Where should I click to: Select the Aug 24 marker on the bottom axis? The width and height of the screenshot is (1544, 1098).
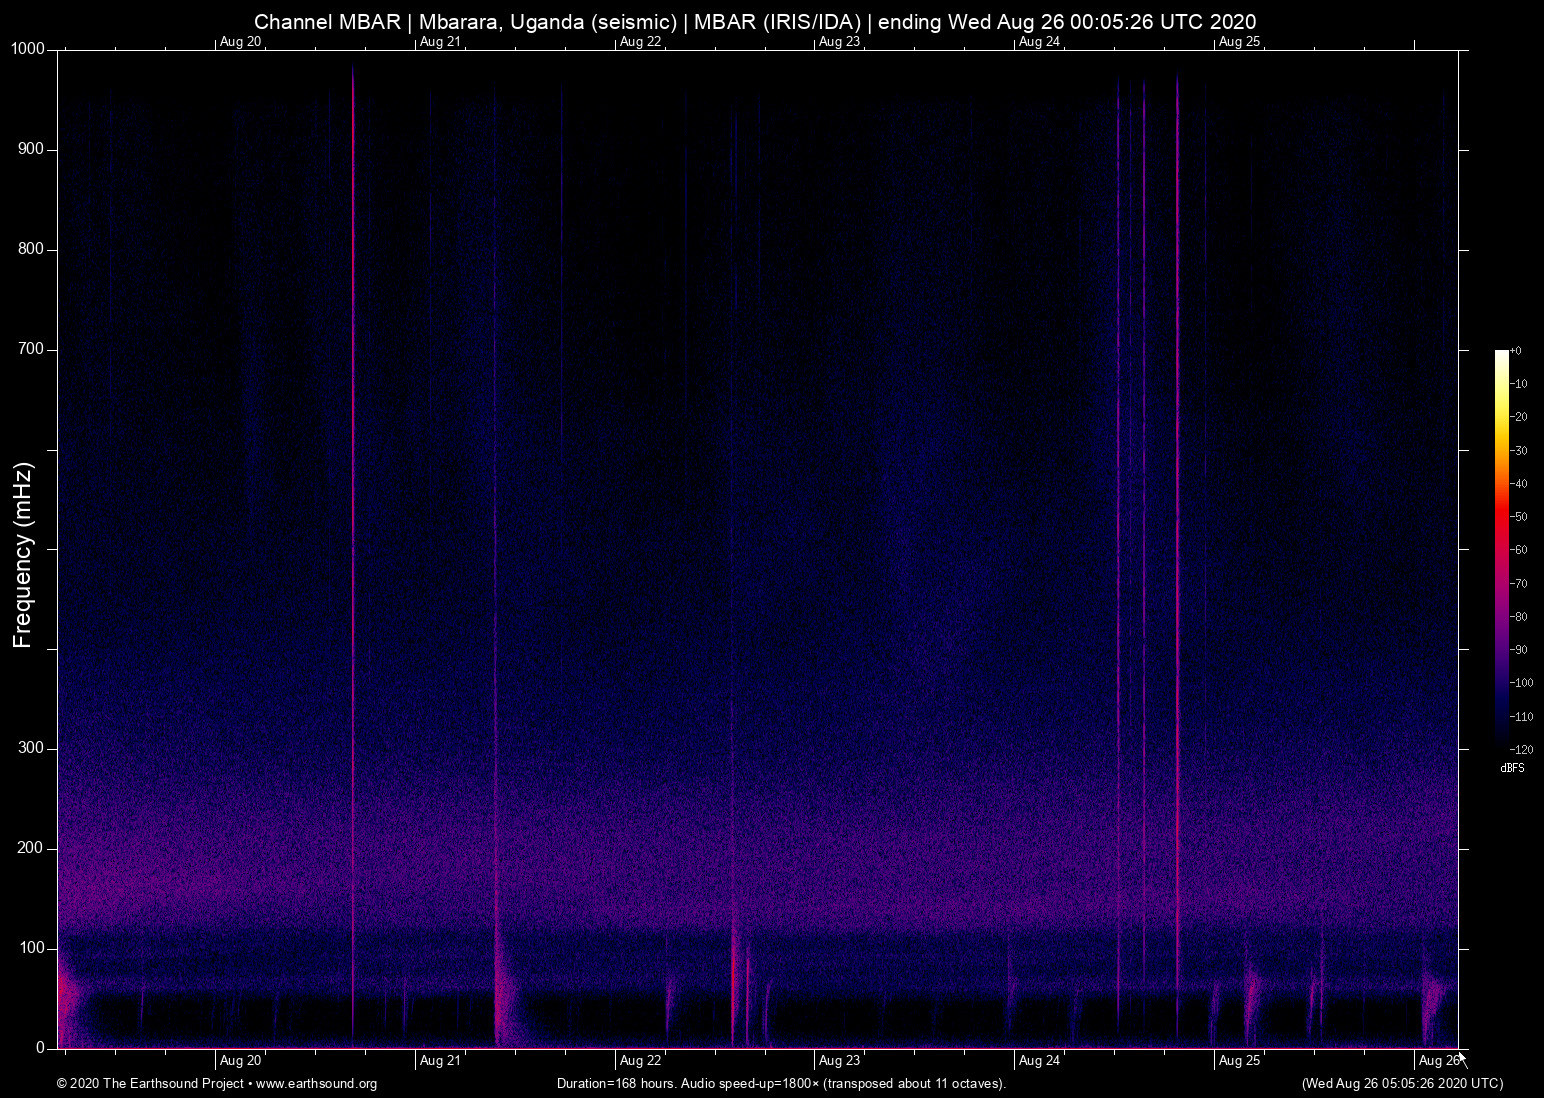1039,1061
